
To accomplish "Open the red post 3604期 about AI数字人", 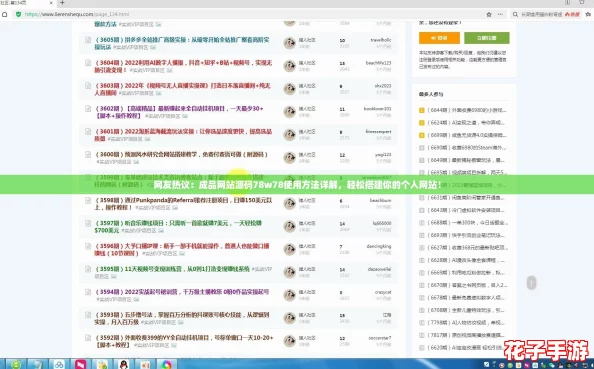I will click(183, 66).
